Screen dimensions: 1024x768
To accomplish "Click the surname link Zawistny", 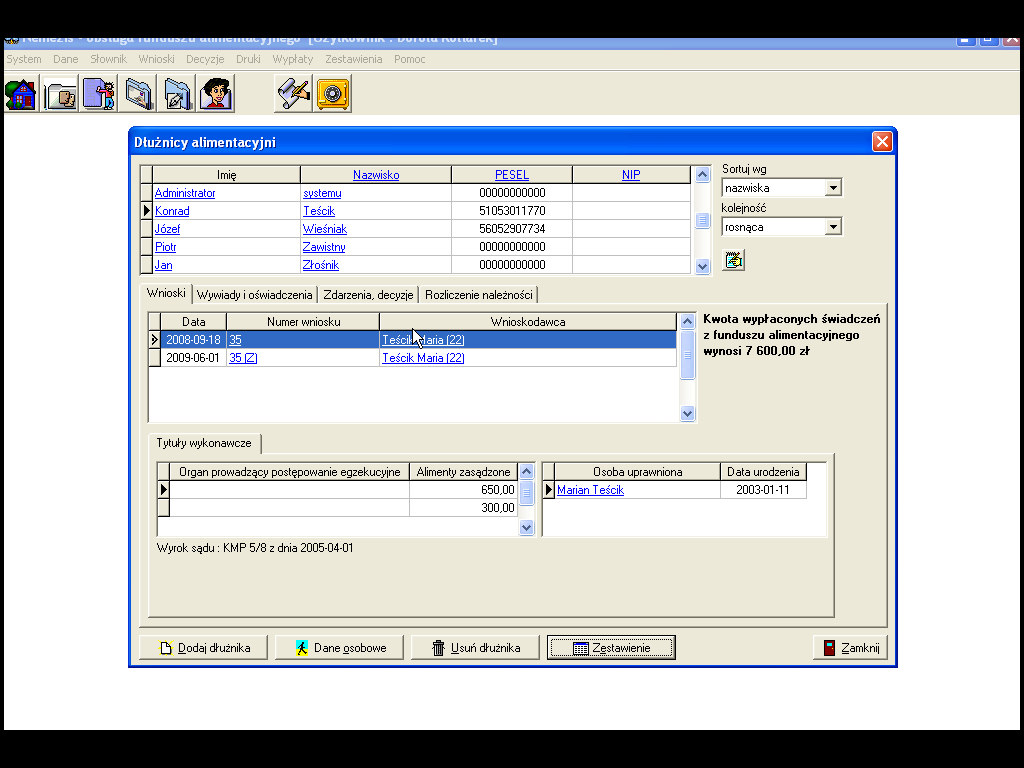I will [324, 248].
